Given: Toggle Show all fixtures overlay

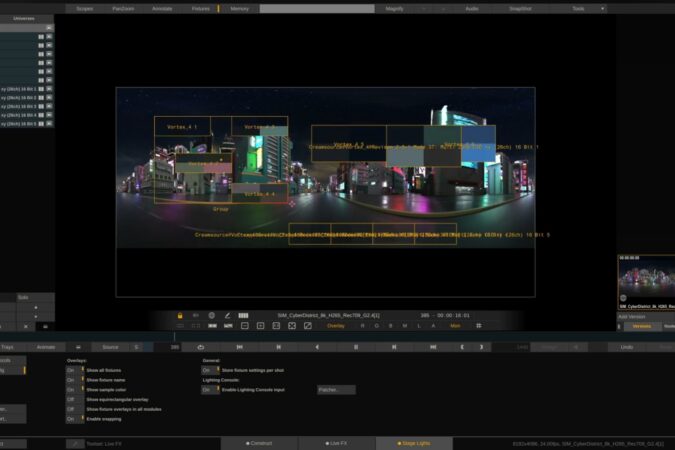Looking at the screenshot, I should coord(72,370).
